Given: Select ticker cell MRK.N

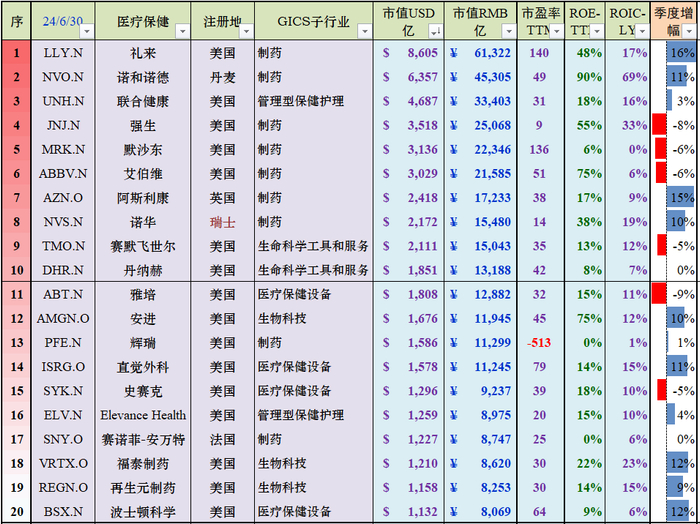Looking at the screenshot, I should coord(63,149).
